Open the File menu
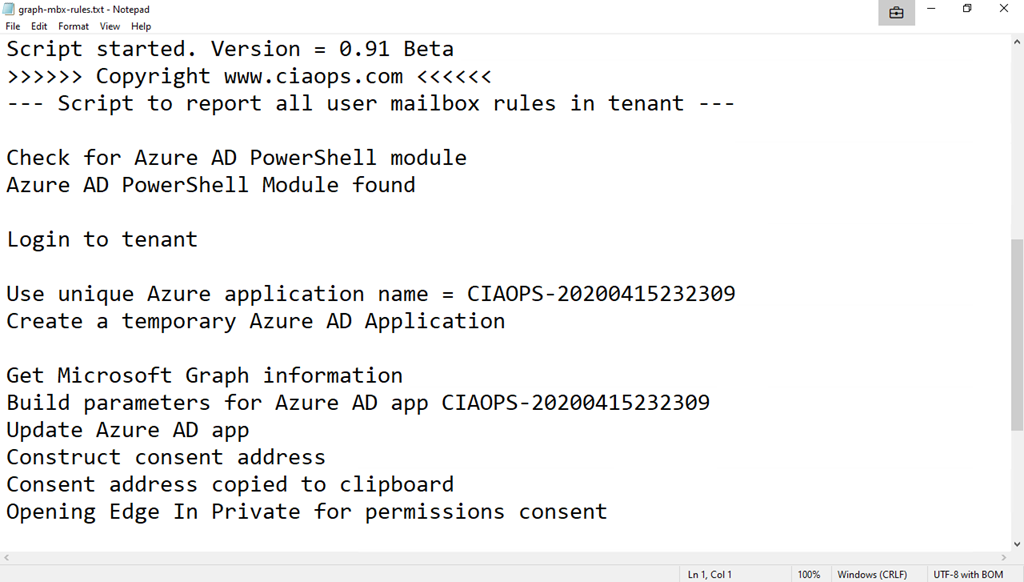 13,26
